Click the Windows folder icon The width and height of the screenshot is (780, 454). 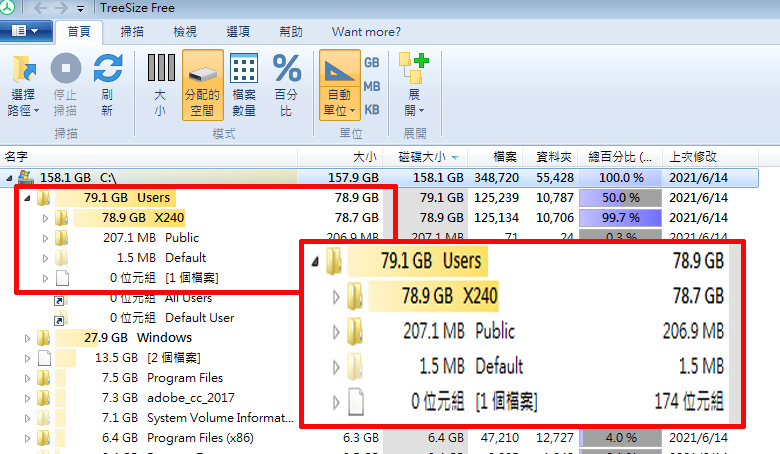tap(43, 338)
